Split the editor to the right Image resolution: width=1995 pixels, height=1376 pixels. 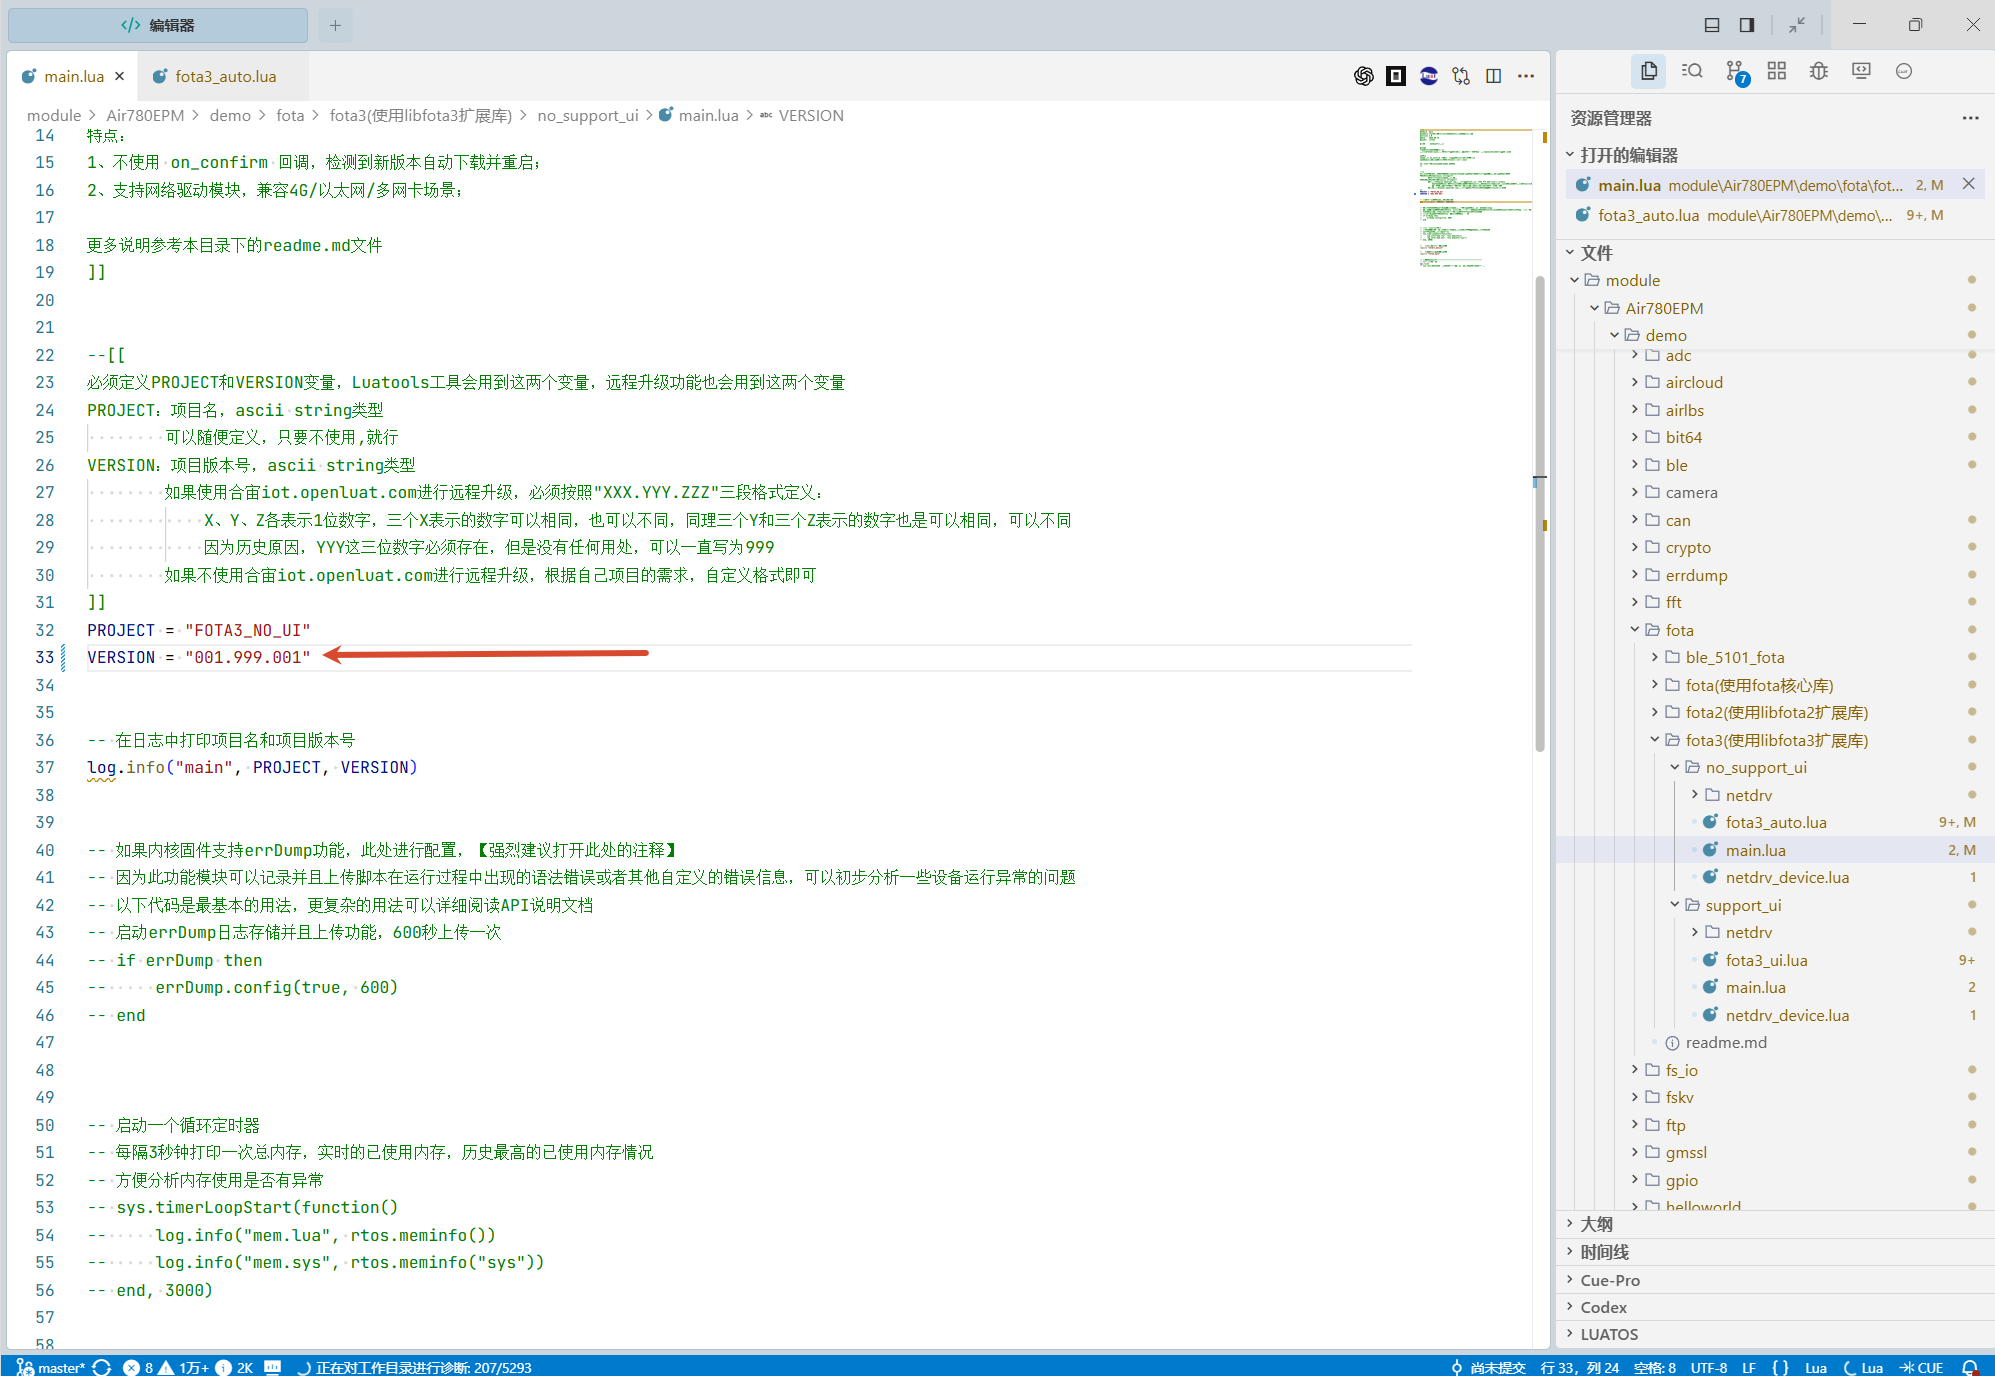click(1494, 76)
